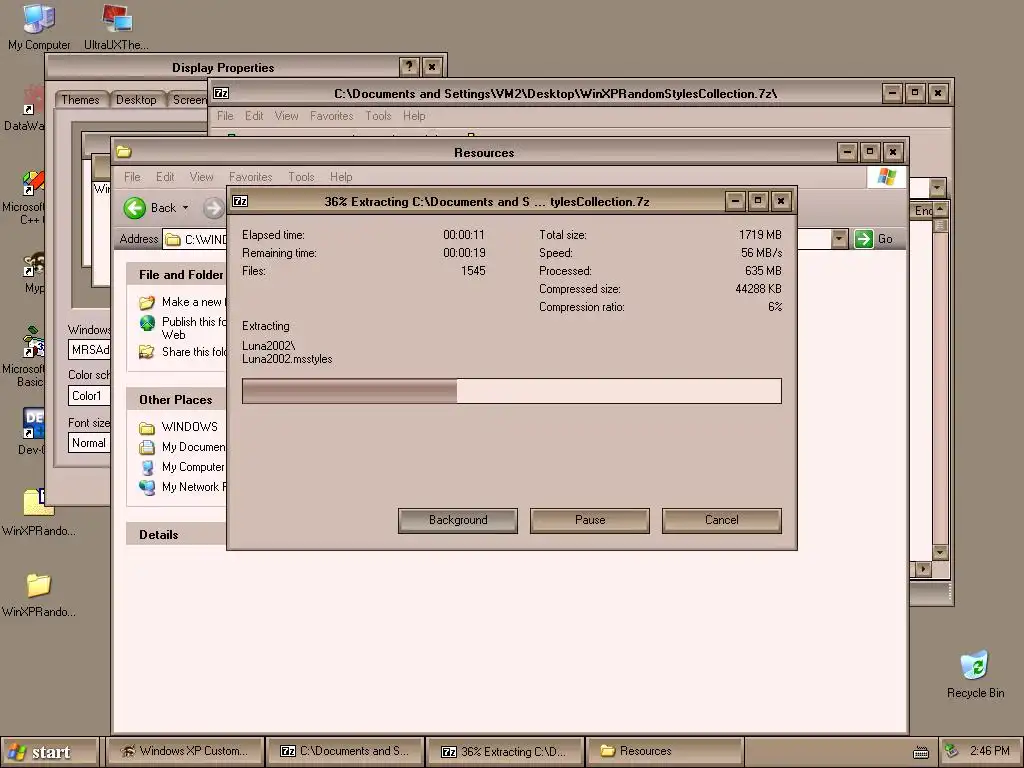Viewport: 1024px width, 768px height.
Task: Click the My Documents icon in Other Places
Action: coord(147,447)
